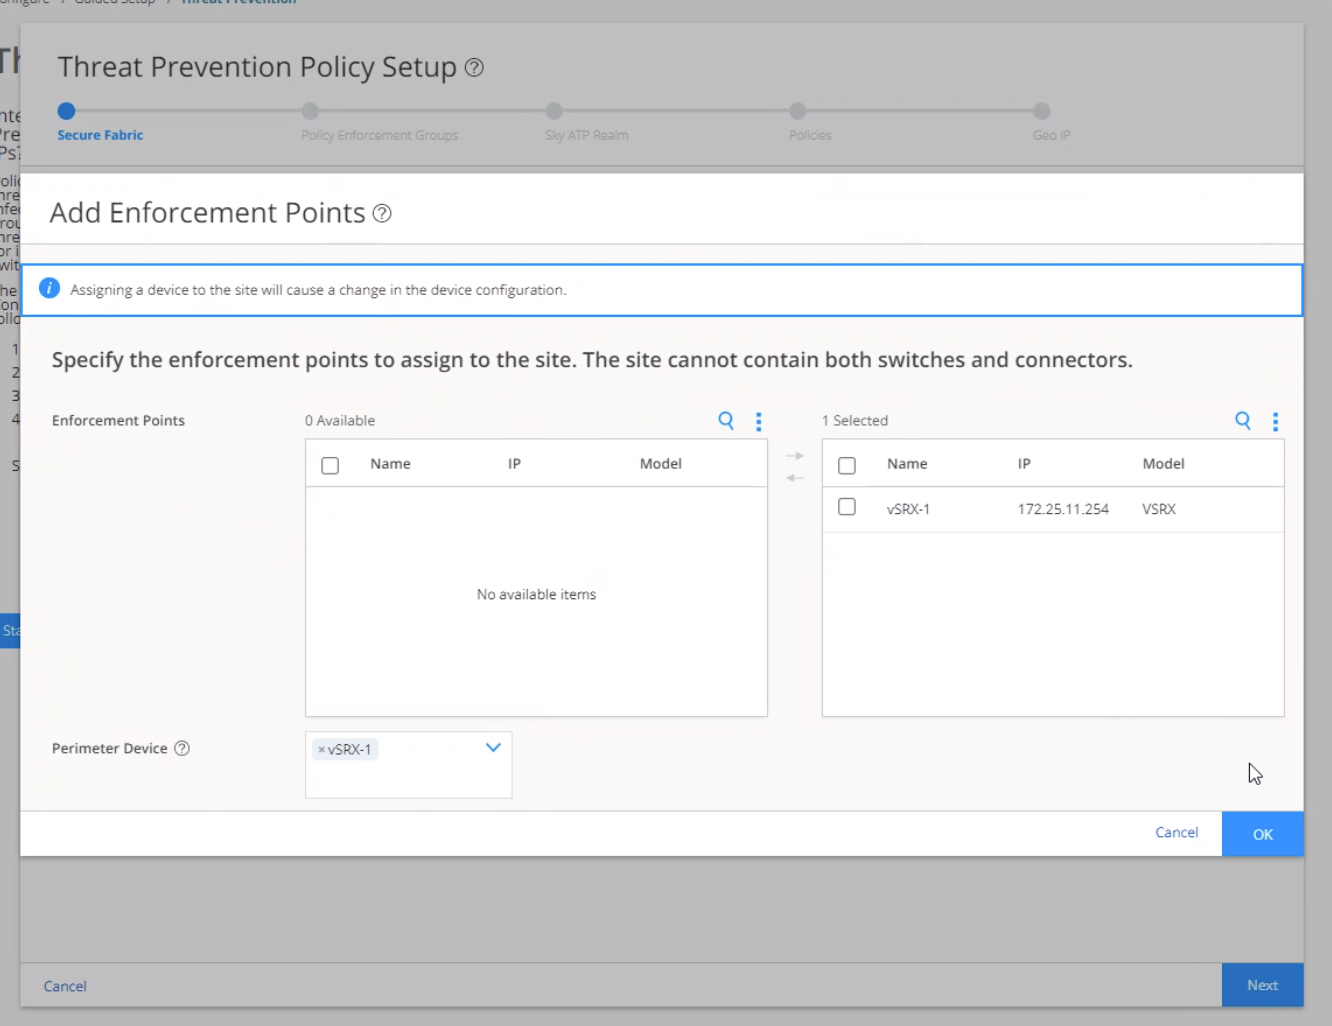Image resolution: width=1332 pixels, height=1026 pixels.
Task: Open the Perimeter Device dropdown
Action: point(492,747)
